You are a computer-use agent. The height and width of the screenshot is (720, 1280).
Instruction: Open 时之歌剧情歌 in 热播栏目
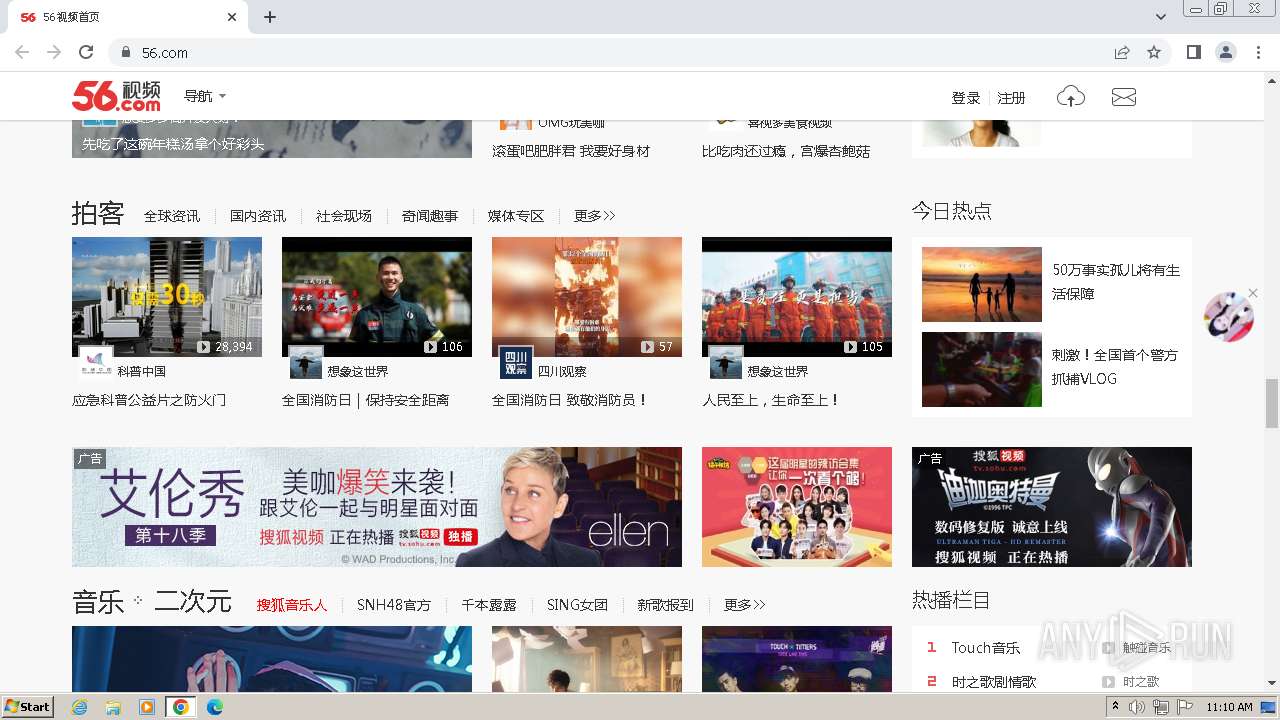point(994,682)
